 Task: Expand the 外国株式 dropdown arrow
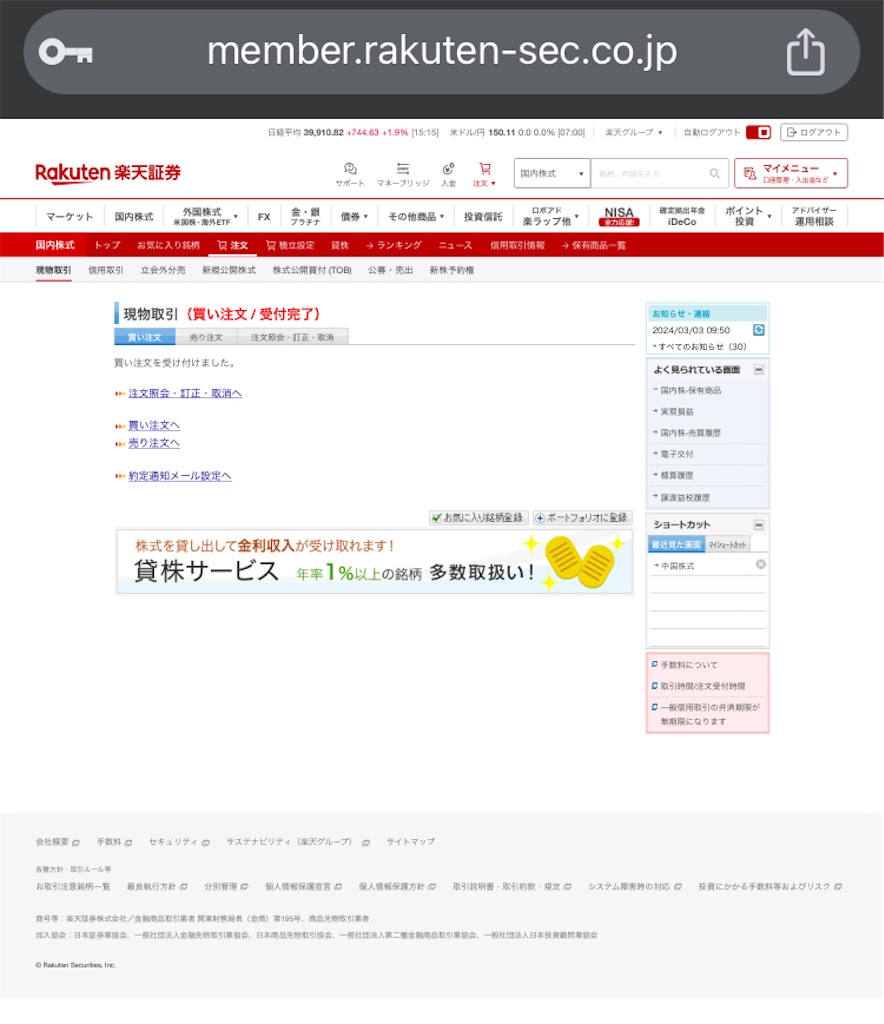(236, 215)
